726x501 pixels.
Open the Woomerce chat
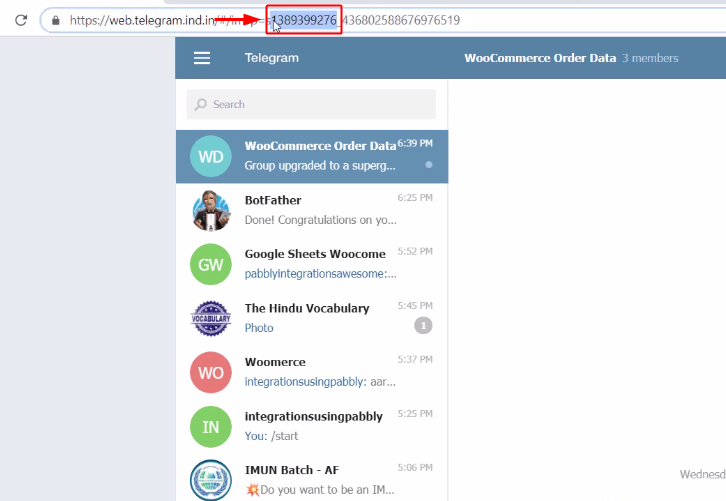tap(312, 373)
